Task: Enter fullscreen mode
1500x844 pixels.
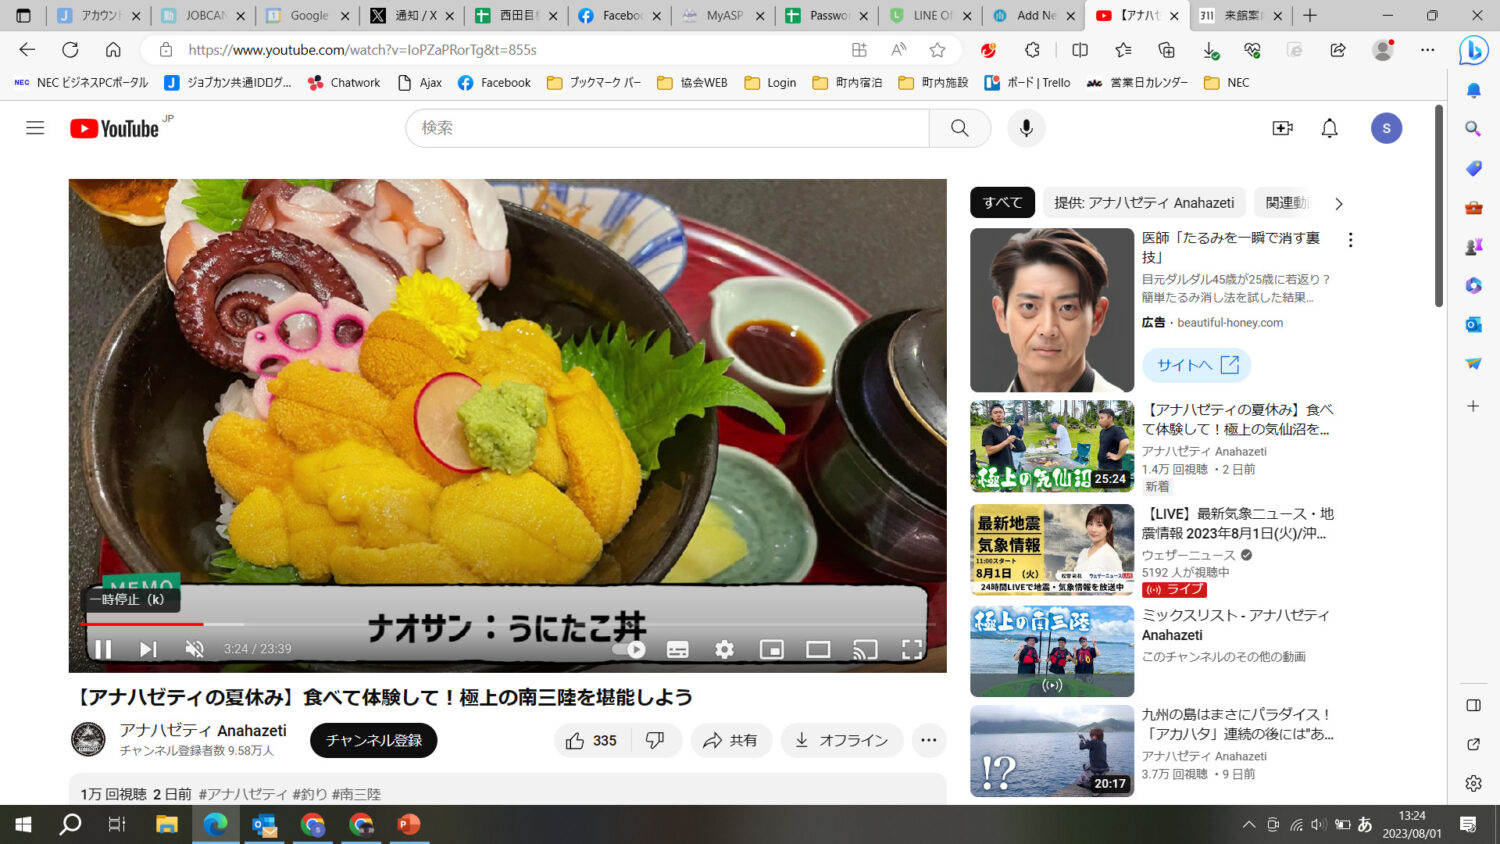Action: (x=911, y=649)
